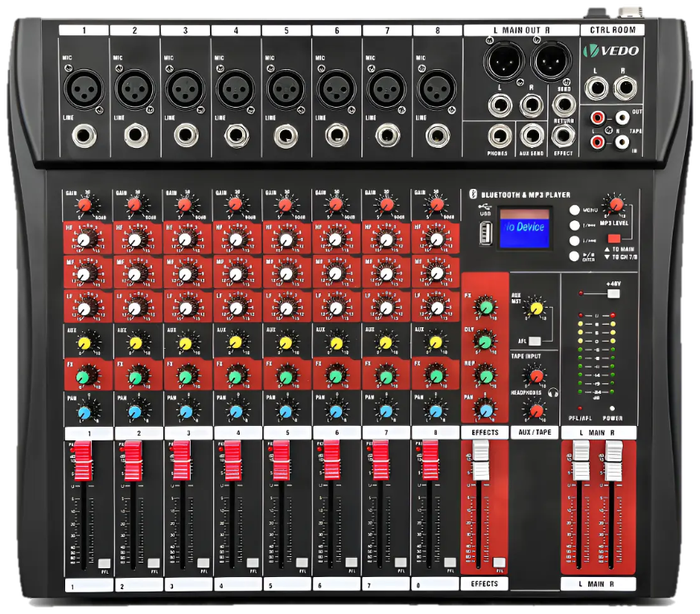Click the green REP repeat knob
Screen dimensions: 700x614
click(x=485, y=375)
